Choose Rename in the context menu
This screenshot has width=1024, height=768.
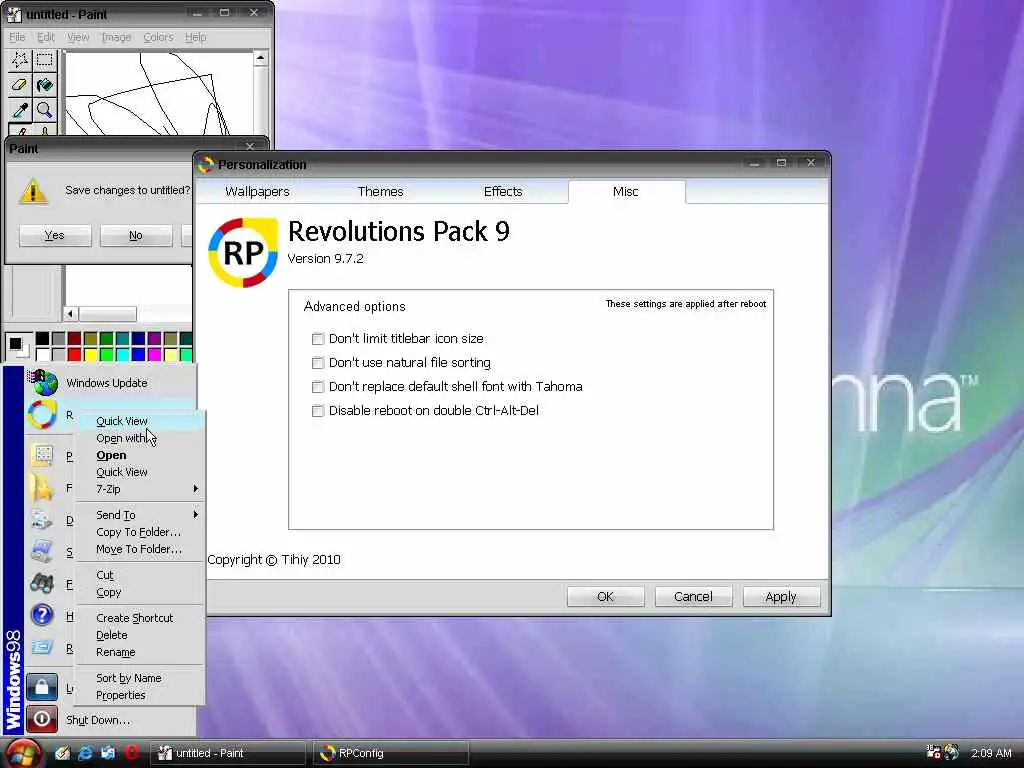[x=140, y=652]
